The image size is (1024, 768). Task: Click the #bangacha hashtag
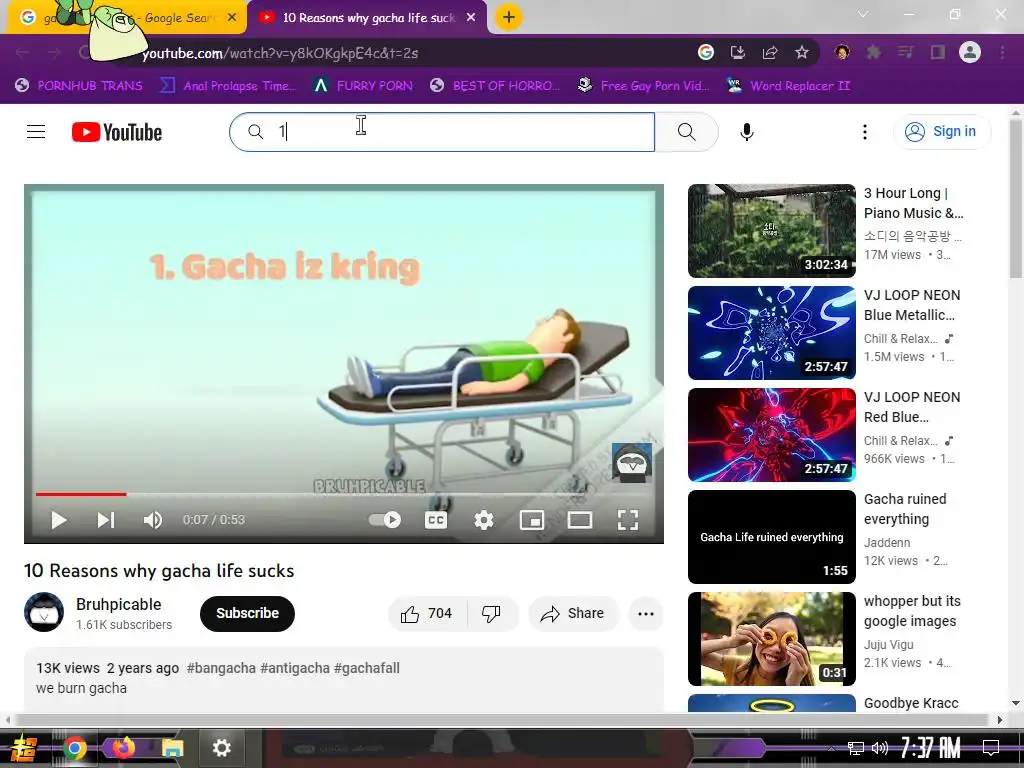click(221, 668)
